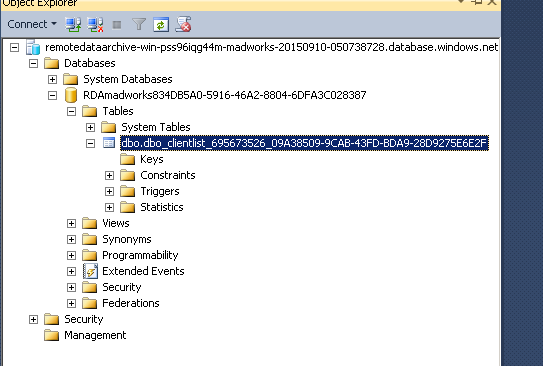
Task: Expand the Views node
Action: (71, 224)
